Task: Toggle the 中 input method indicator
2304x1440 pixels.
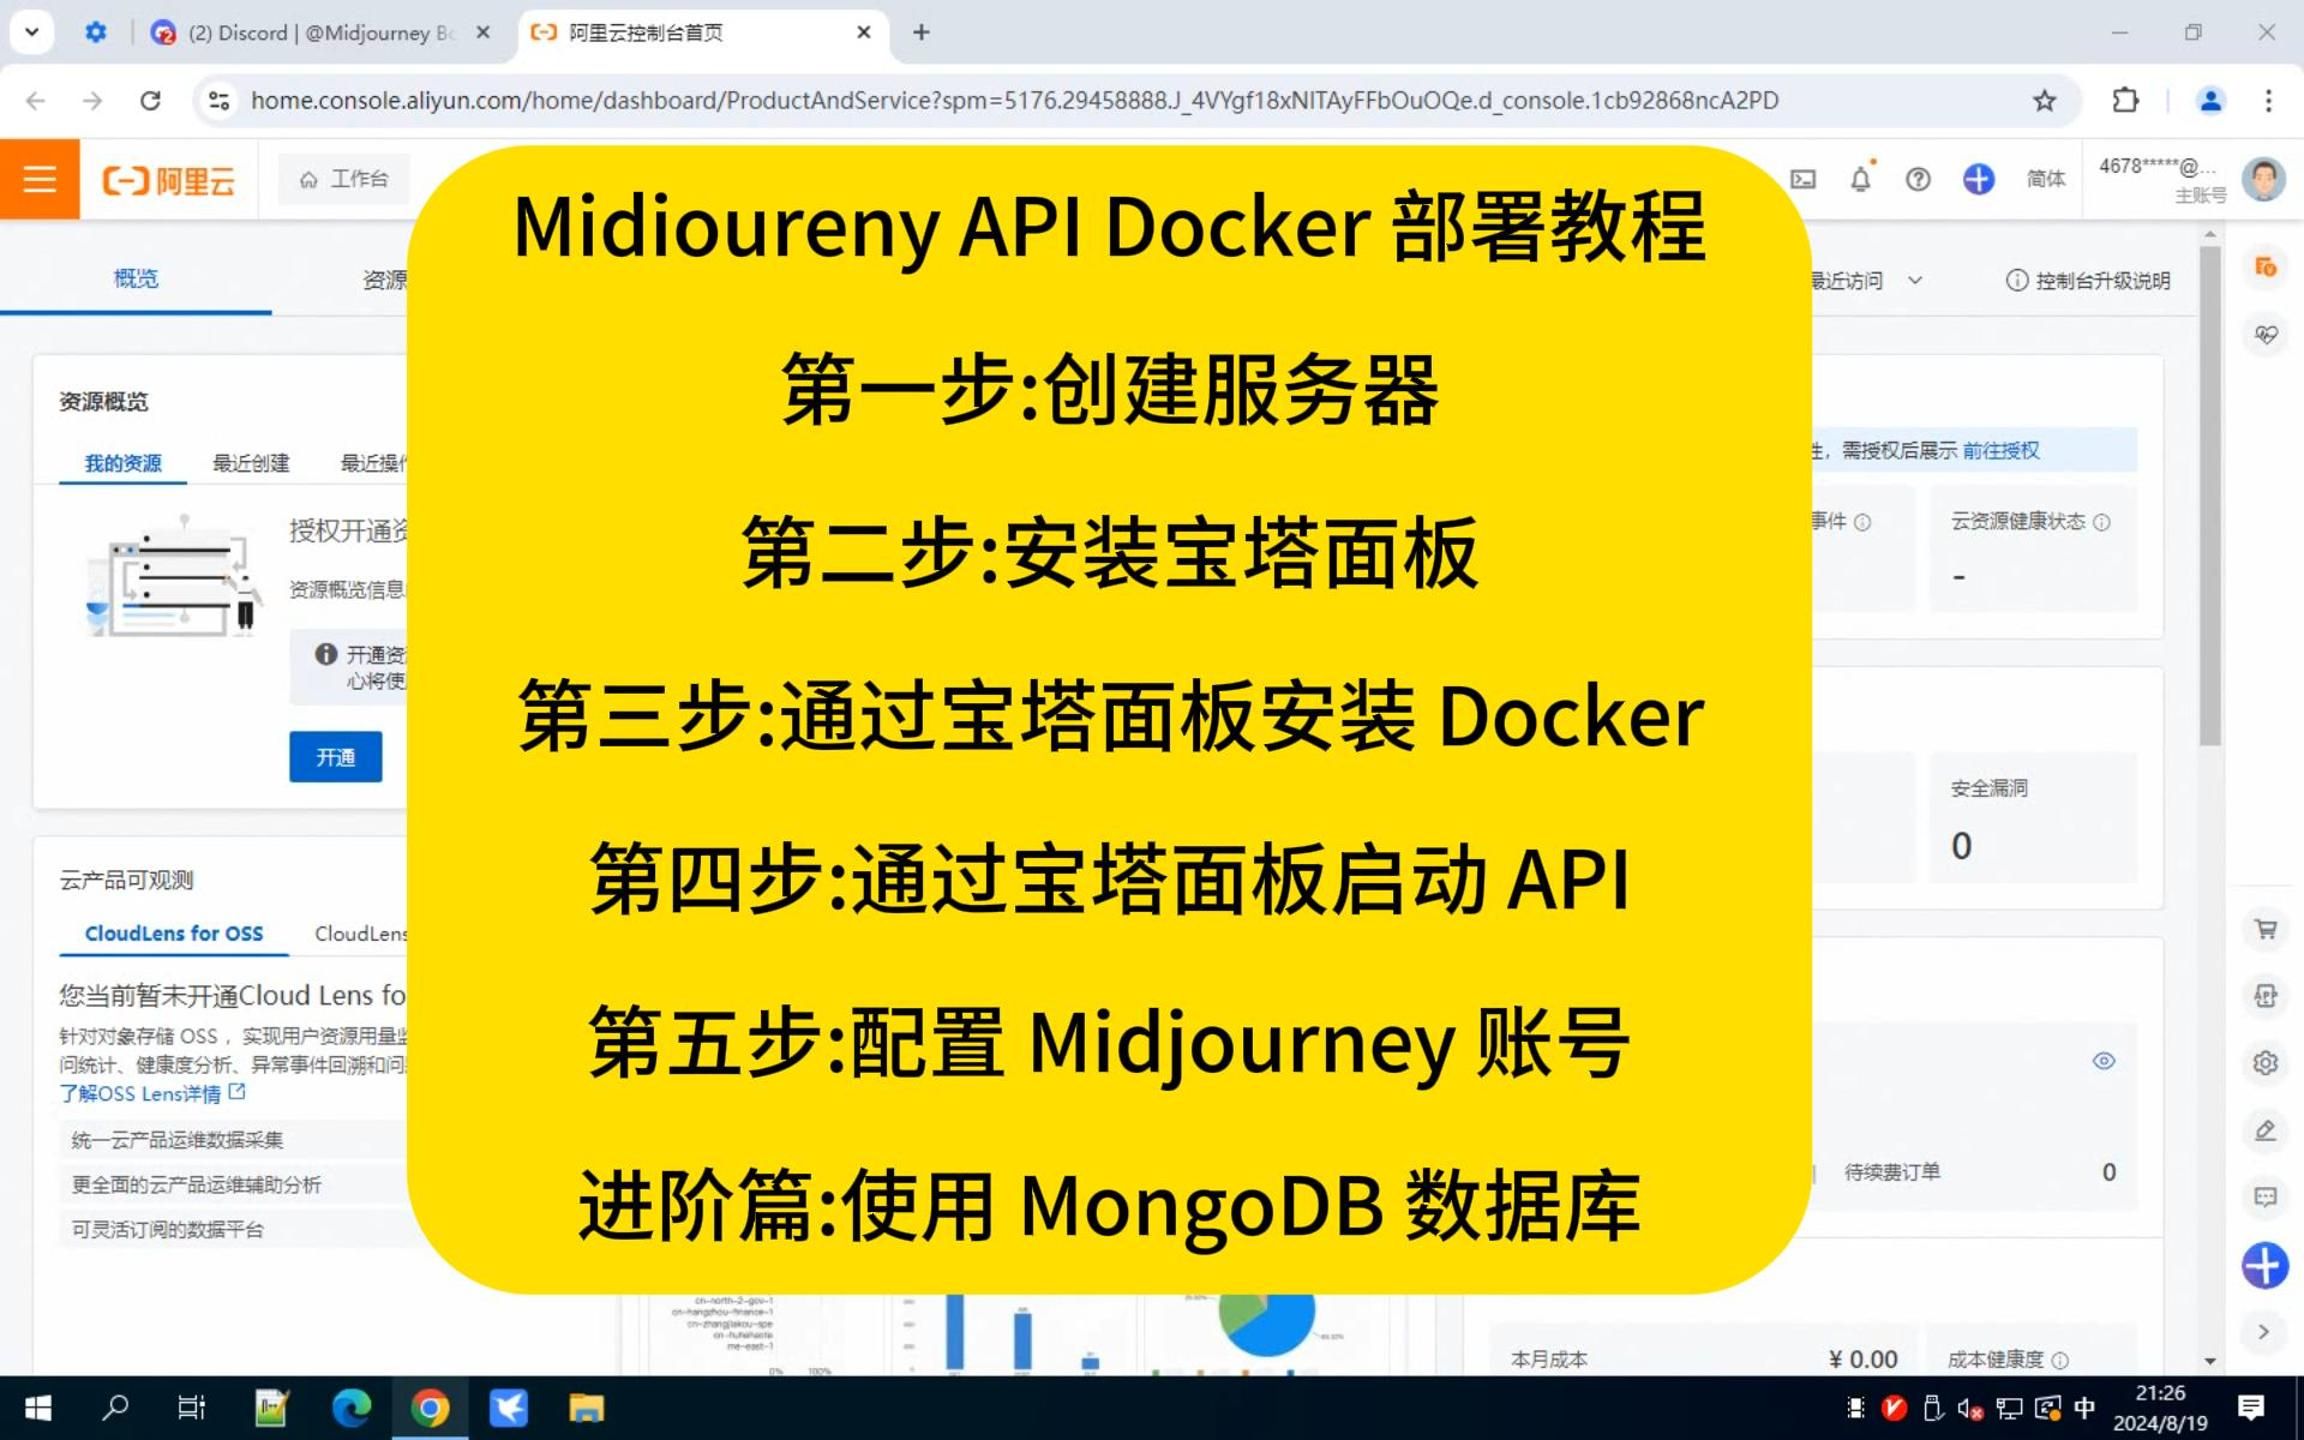Action: click(2085, 1408)
